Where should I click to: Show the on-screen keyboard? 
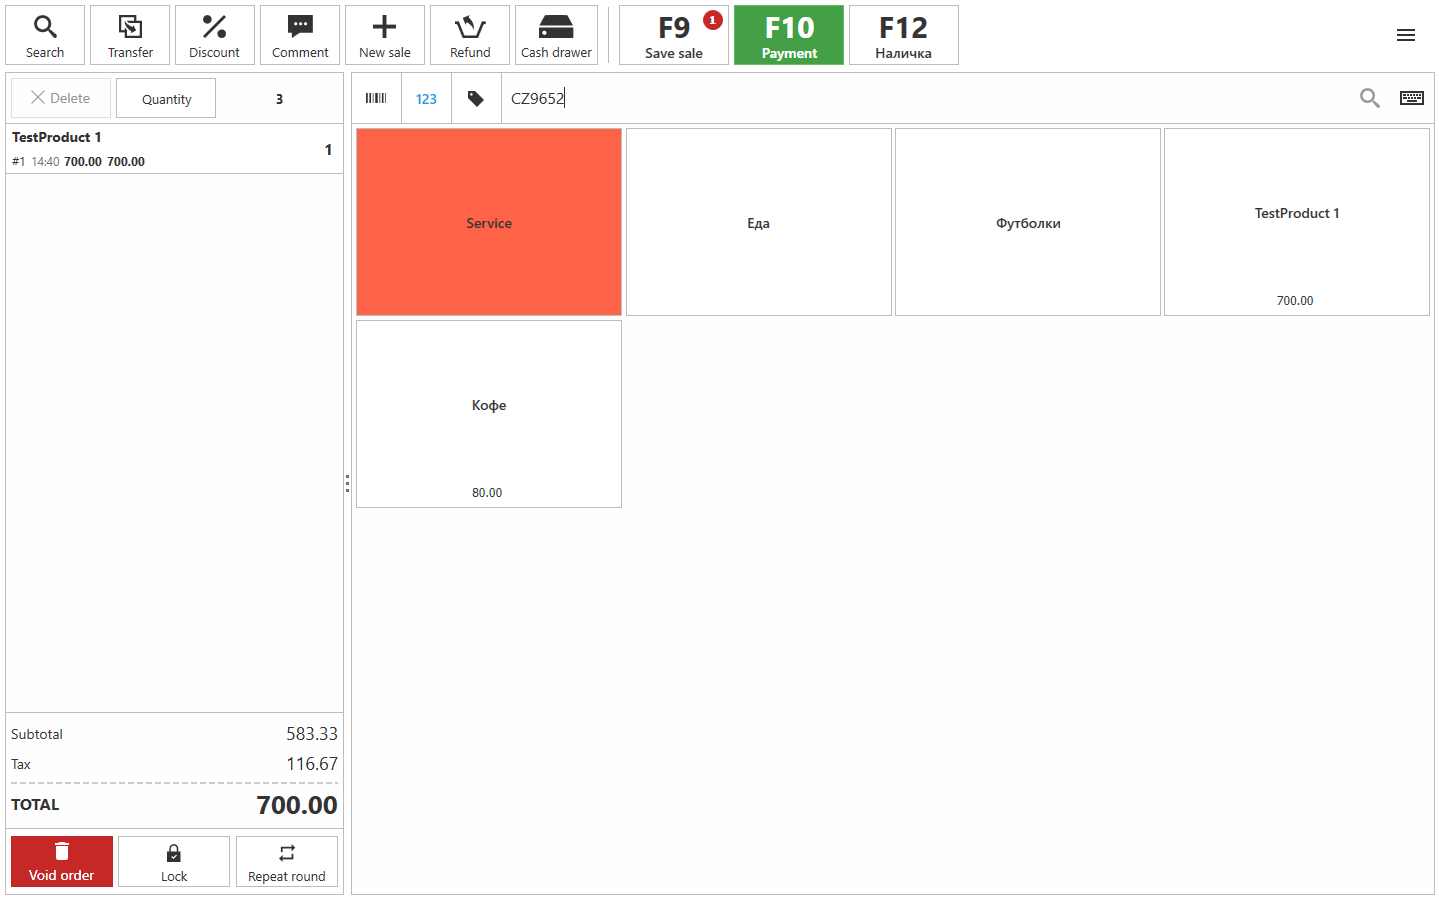pyautogui.click(x=1411, y=98)
